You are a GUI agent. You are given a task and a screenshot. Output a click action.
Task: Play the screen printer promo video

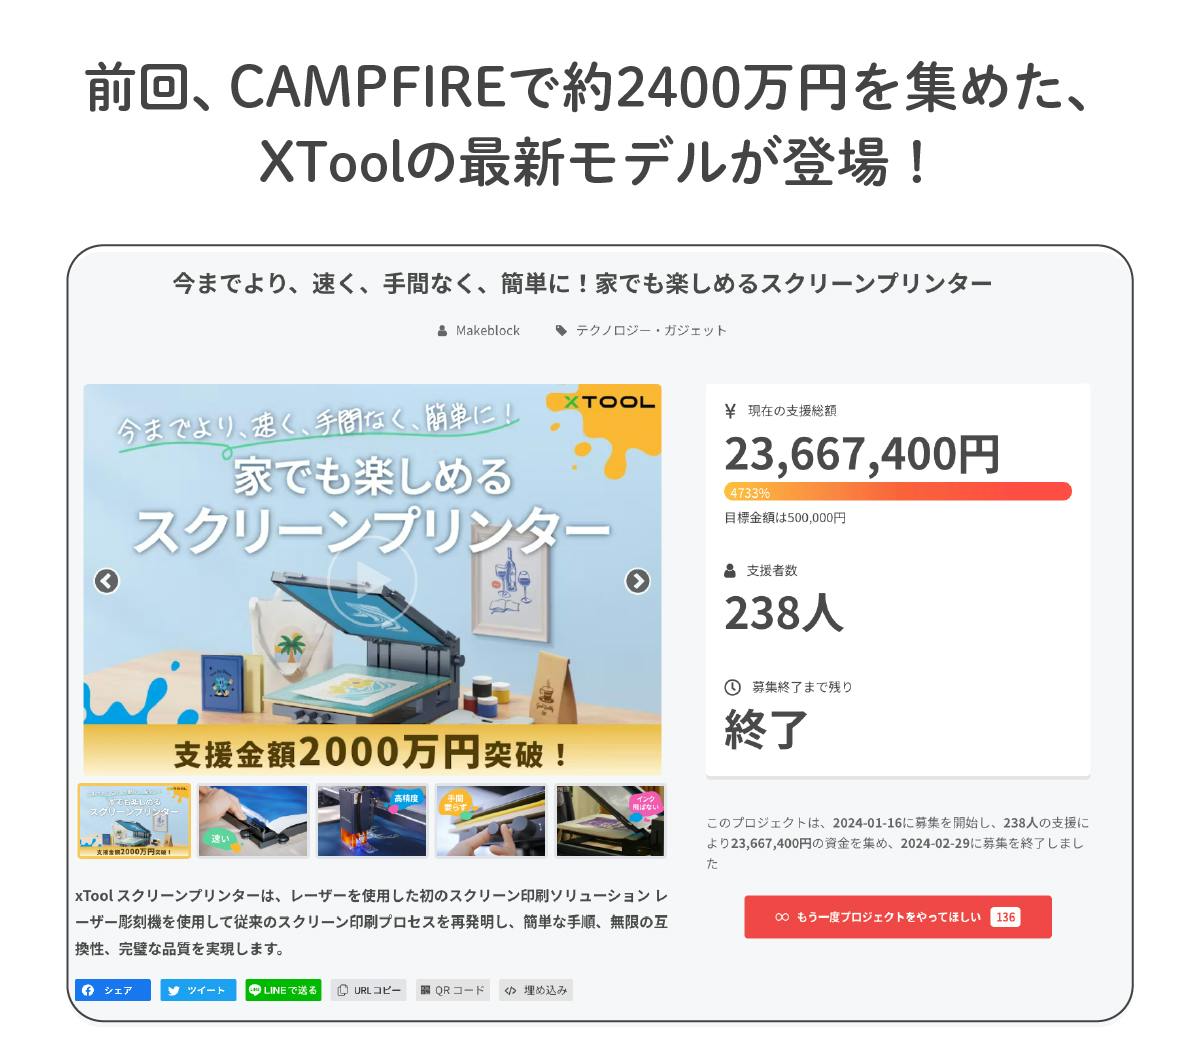tap(371, 580)
